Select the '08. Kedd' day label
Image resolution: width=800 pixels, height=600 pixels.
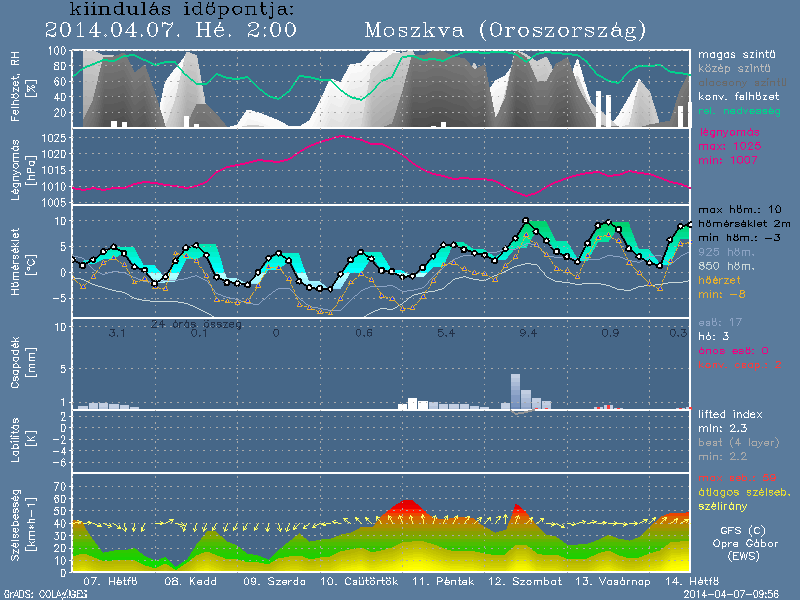coord(186,581)
